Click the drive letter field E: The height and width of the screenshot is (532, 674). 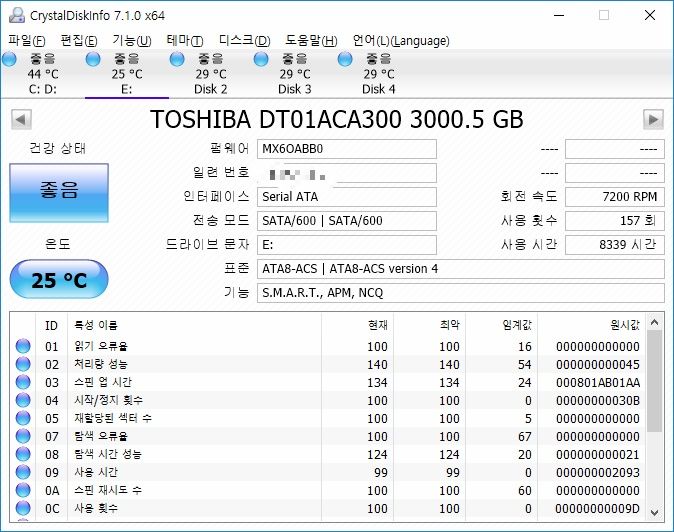tap(347, 245)
